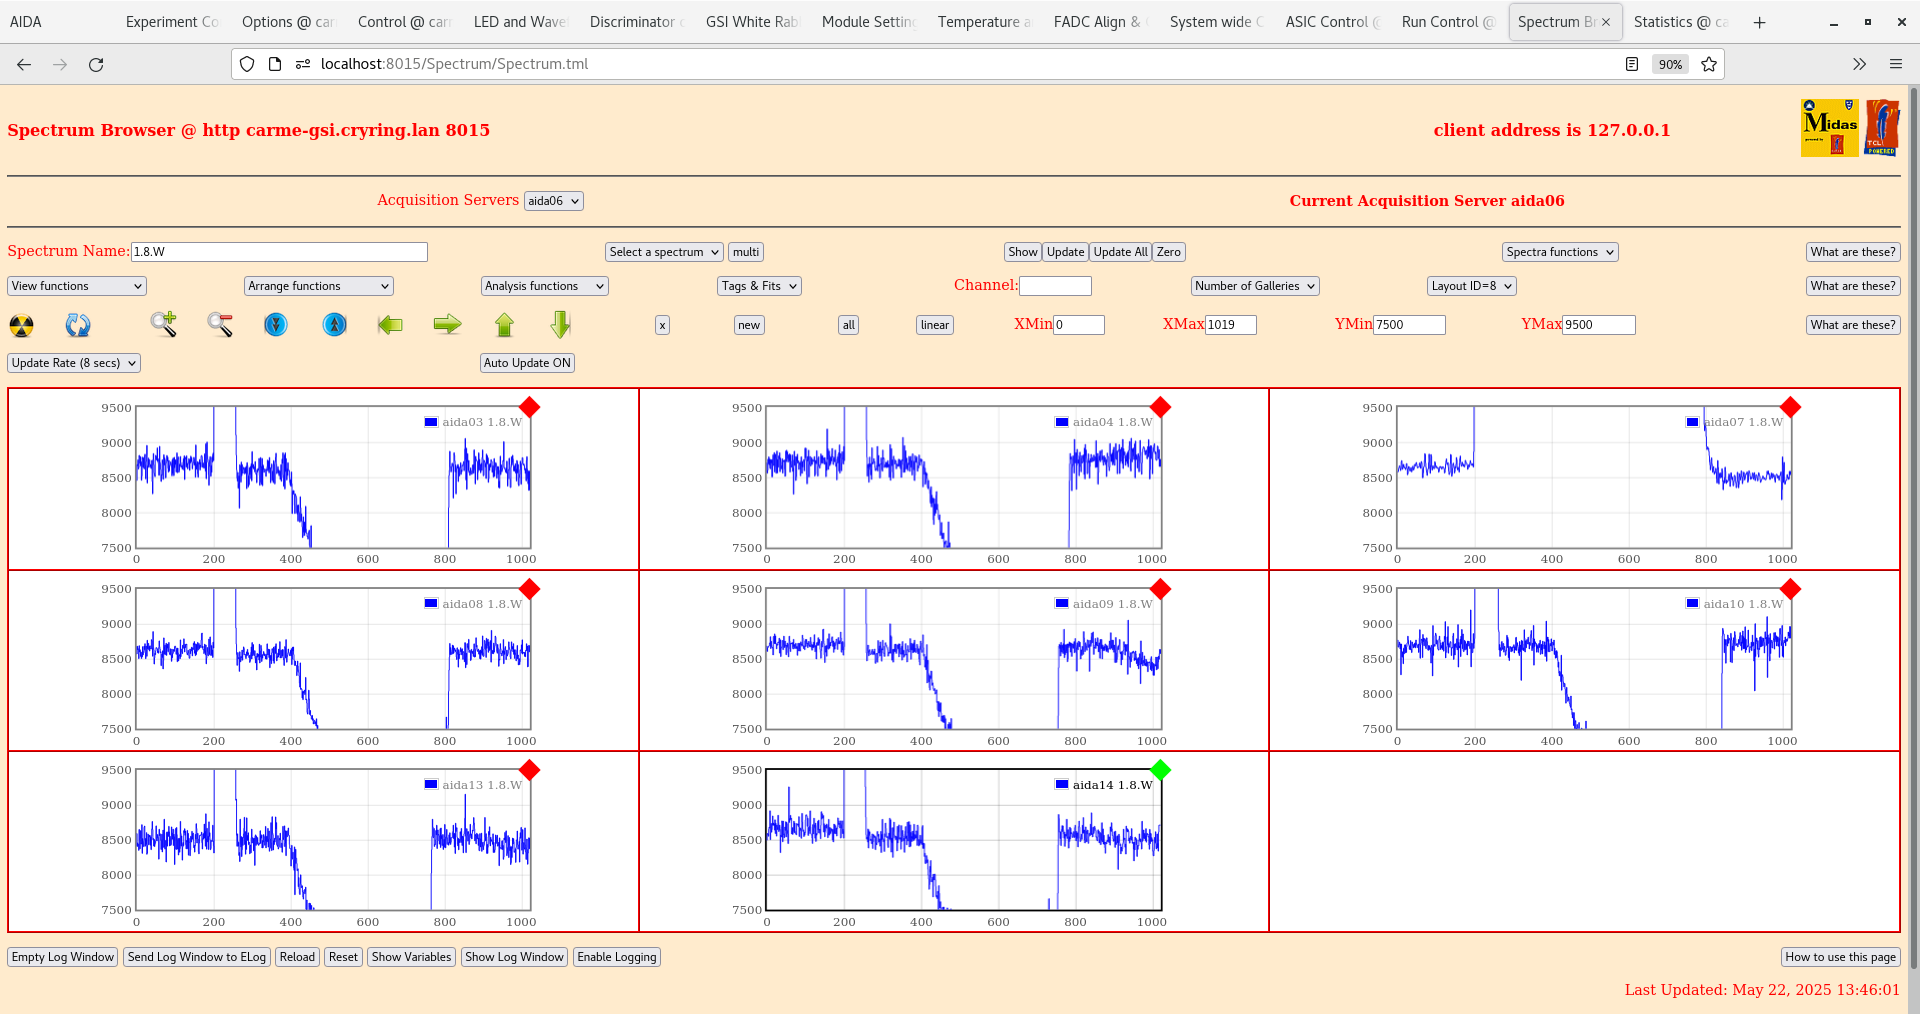This screenshot has width=1920, height=1014.
Task: Open the Number of Galleries dropdown
Action: pyautogui.click(x=1254, y=286)
